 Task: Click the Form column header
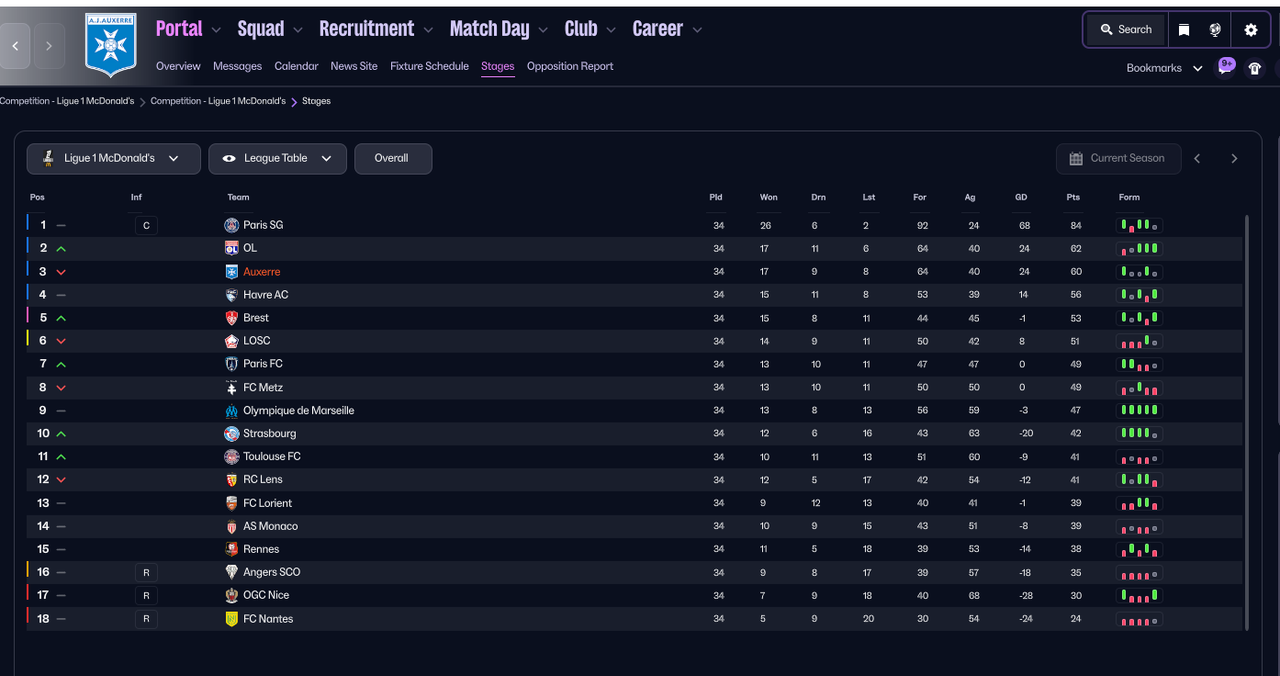point(1129,197)
